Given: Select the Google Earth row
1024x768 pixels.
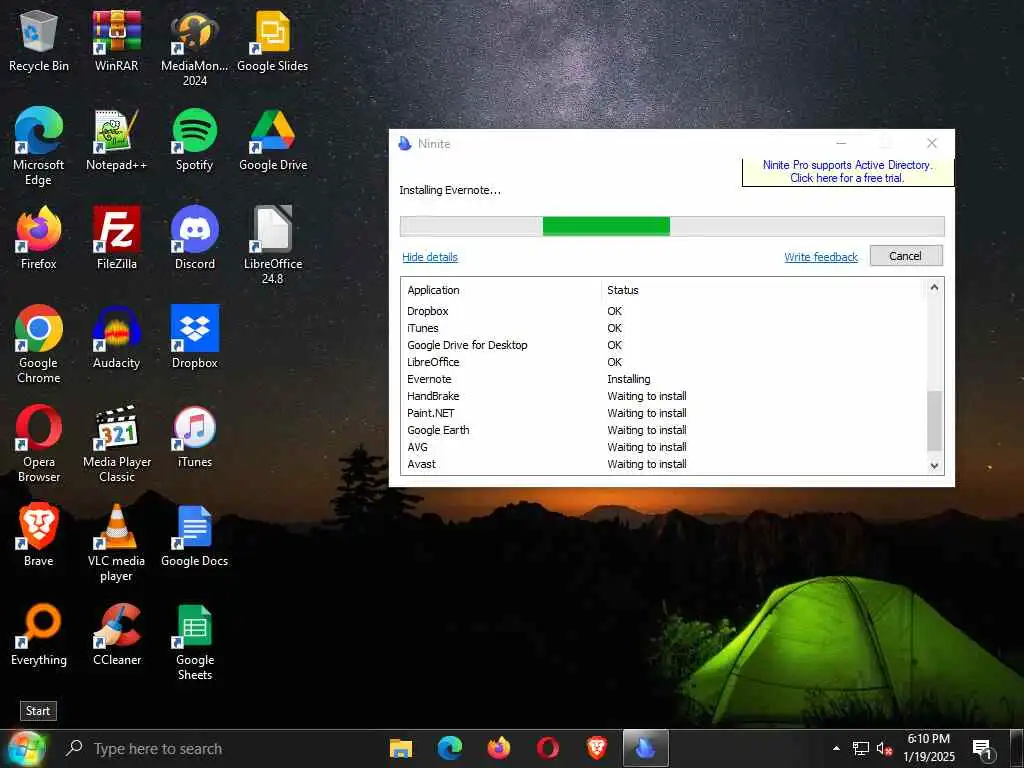Looking at the screenshot, I should click(x=664, y=430).
